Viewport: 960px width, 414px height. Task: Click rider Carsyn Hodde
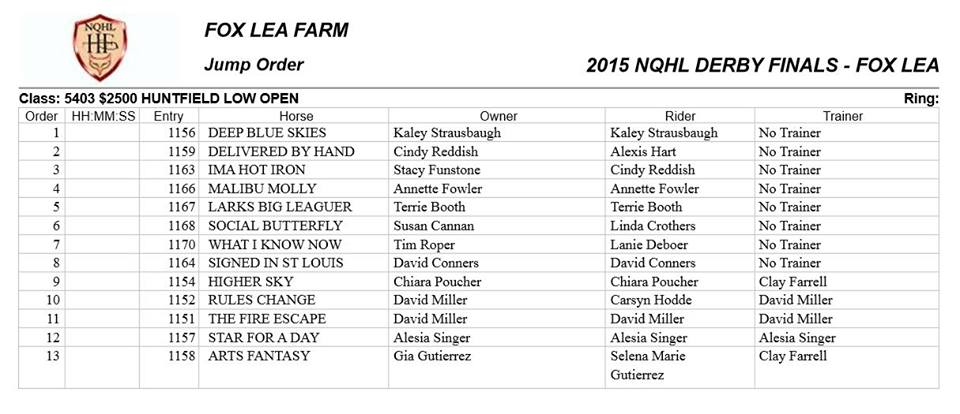pyautogui.click(x=651, y=300)
